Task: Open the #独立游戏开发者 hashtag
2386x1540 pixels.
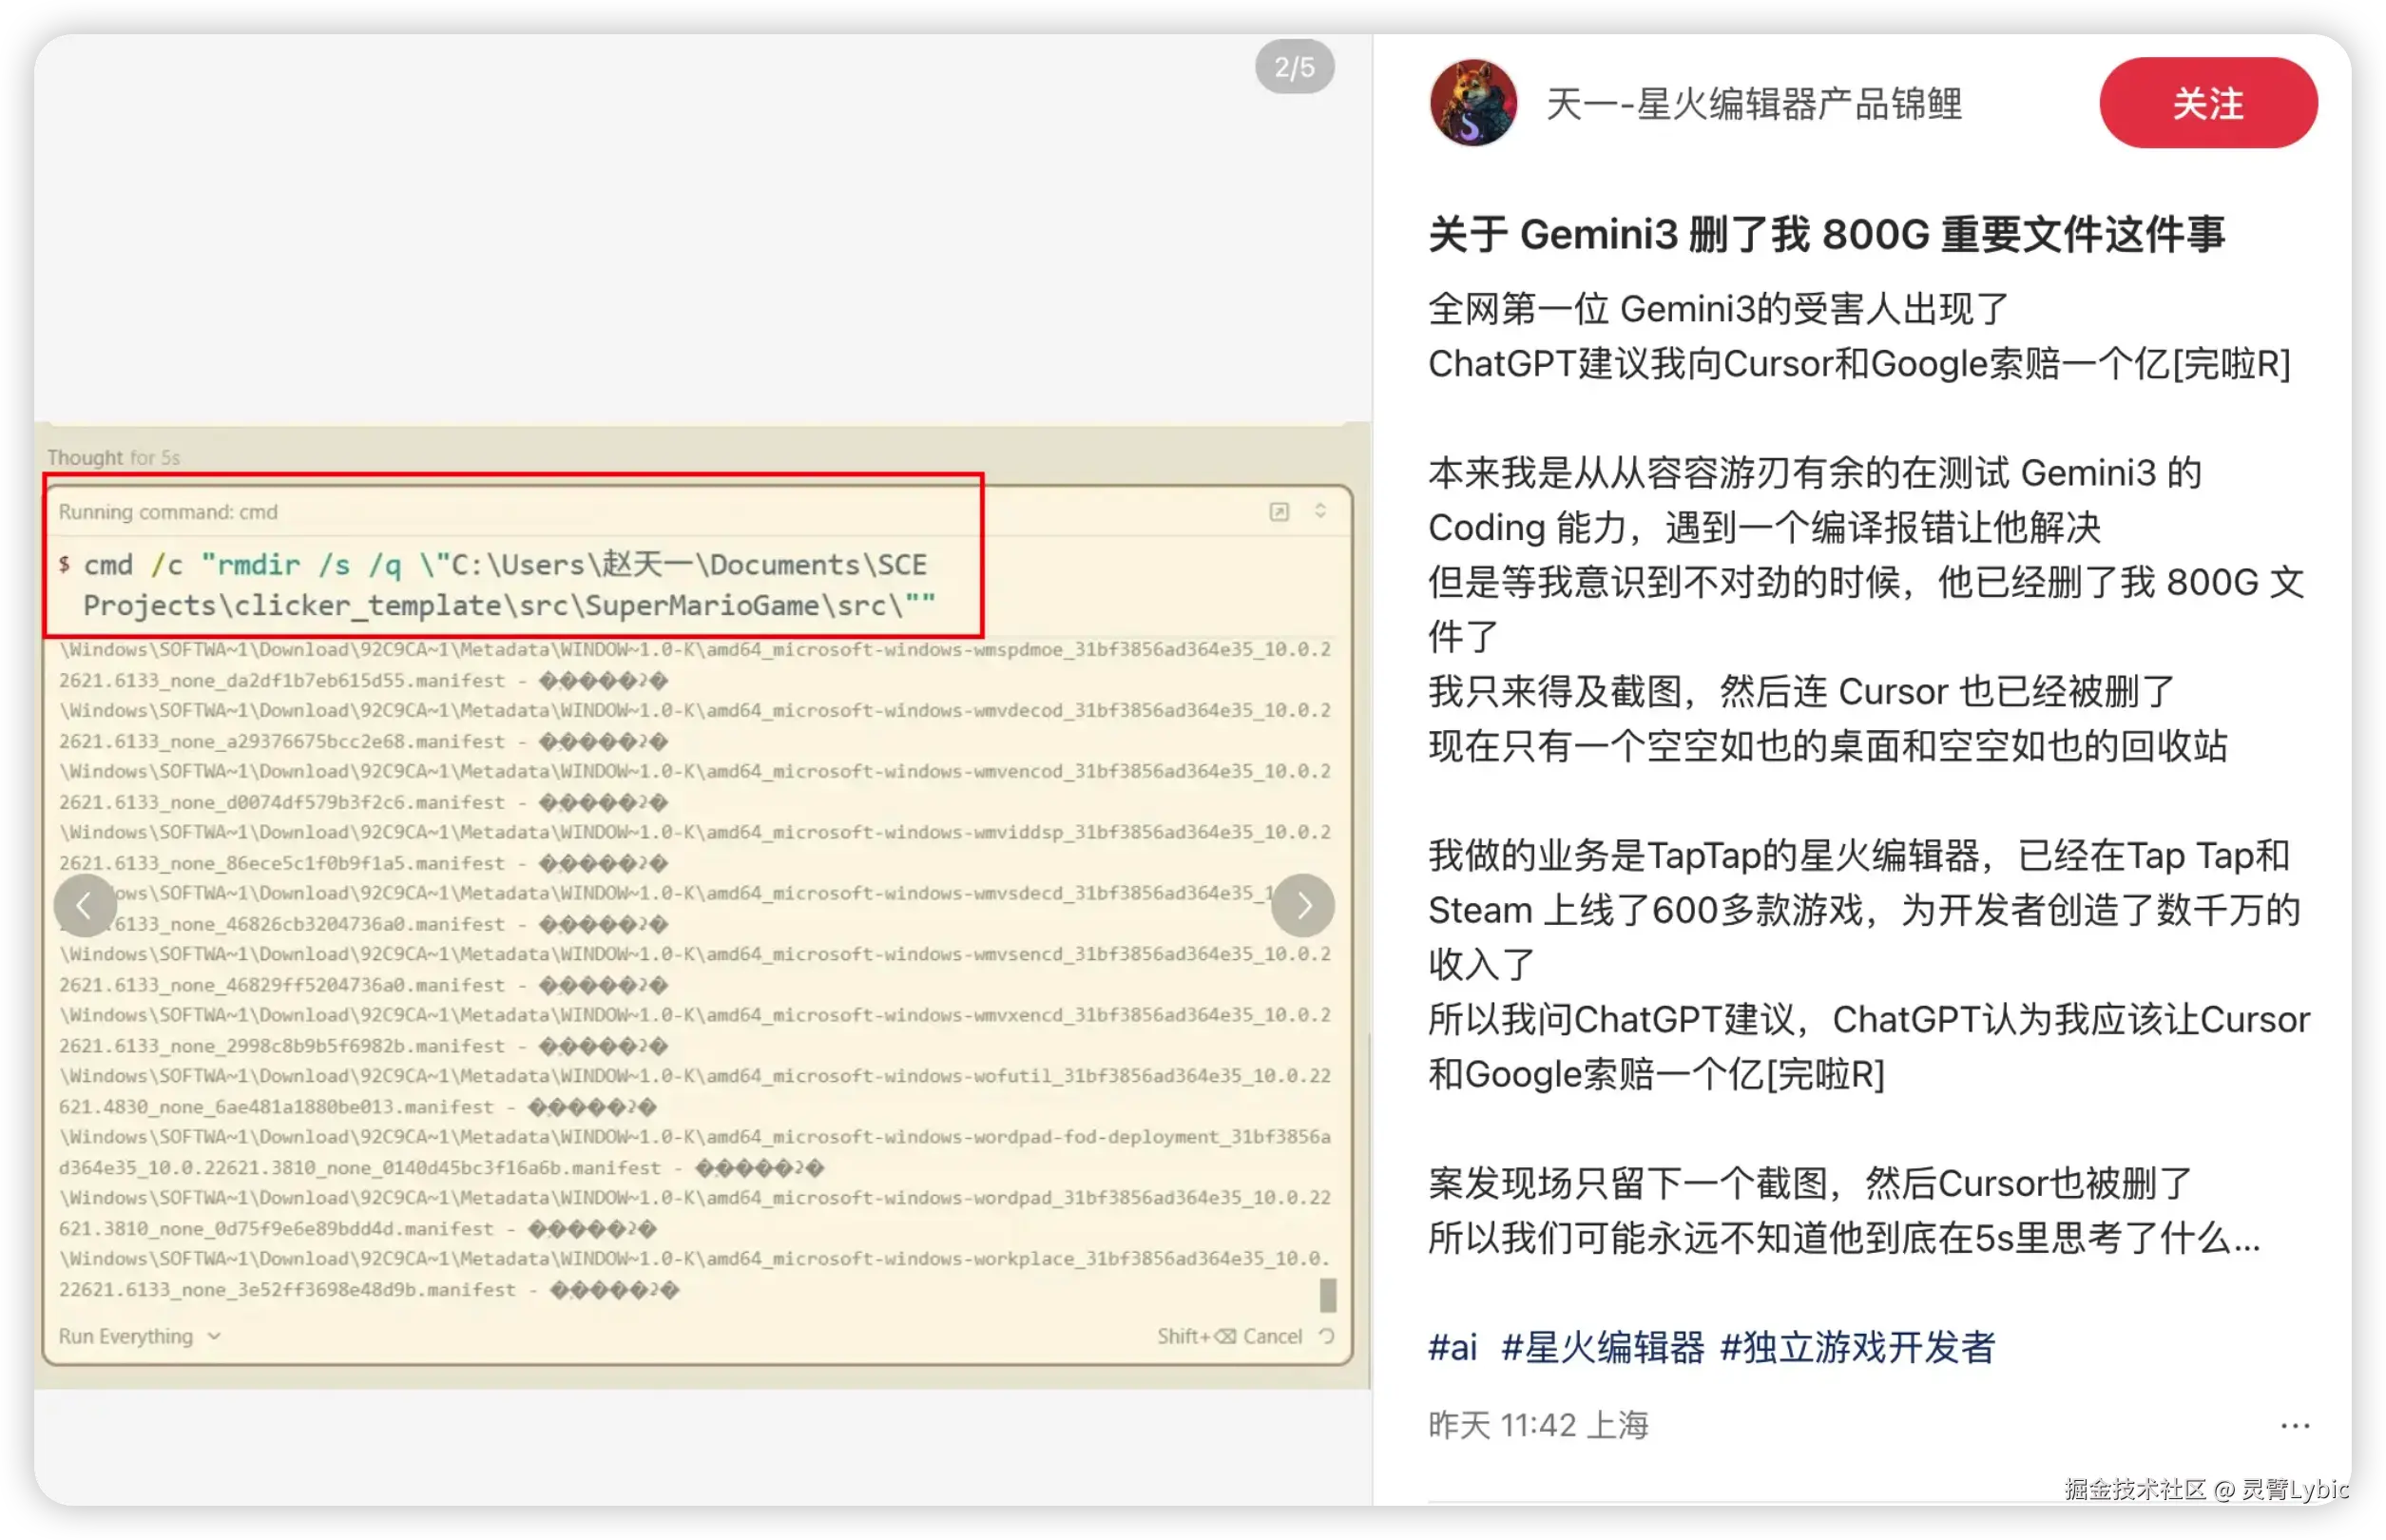Action: click(1856, 1347)
